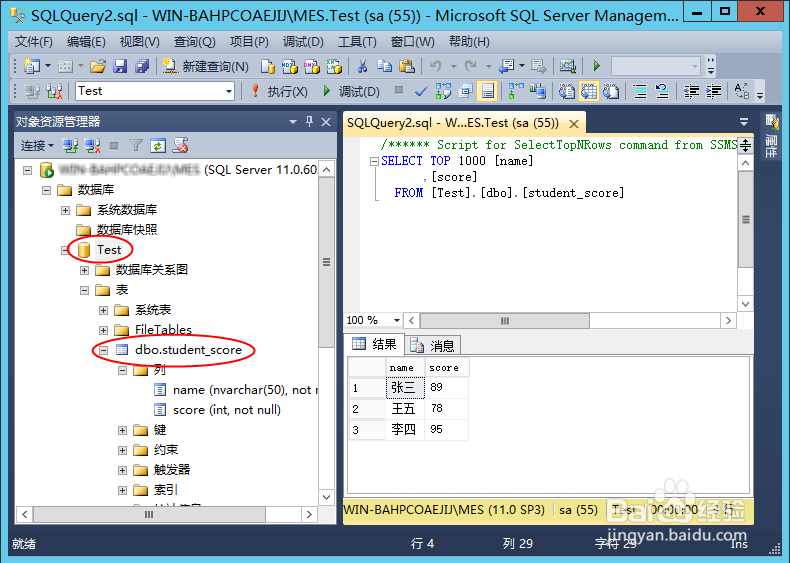The height and width of the screenshot is (563, 790).
Task: Save the query with the floppy disk icon
Action: click(120, 66)
